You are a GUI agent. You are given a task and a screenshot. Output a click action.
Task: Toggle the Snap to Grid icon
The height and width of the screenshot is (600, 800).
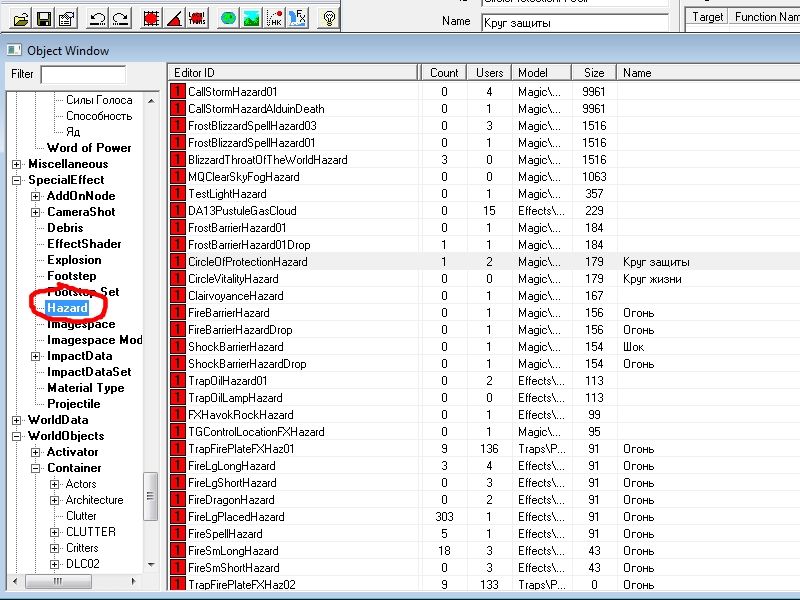click(151, 17)
